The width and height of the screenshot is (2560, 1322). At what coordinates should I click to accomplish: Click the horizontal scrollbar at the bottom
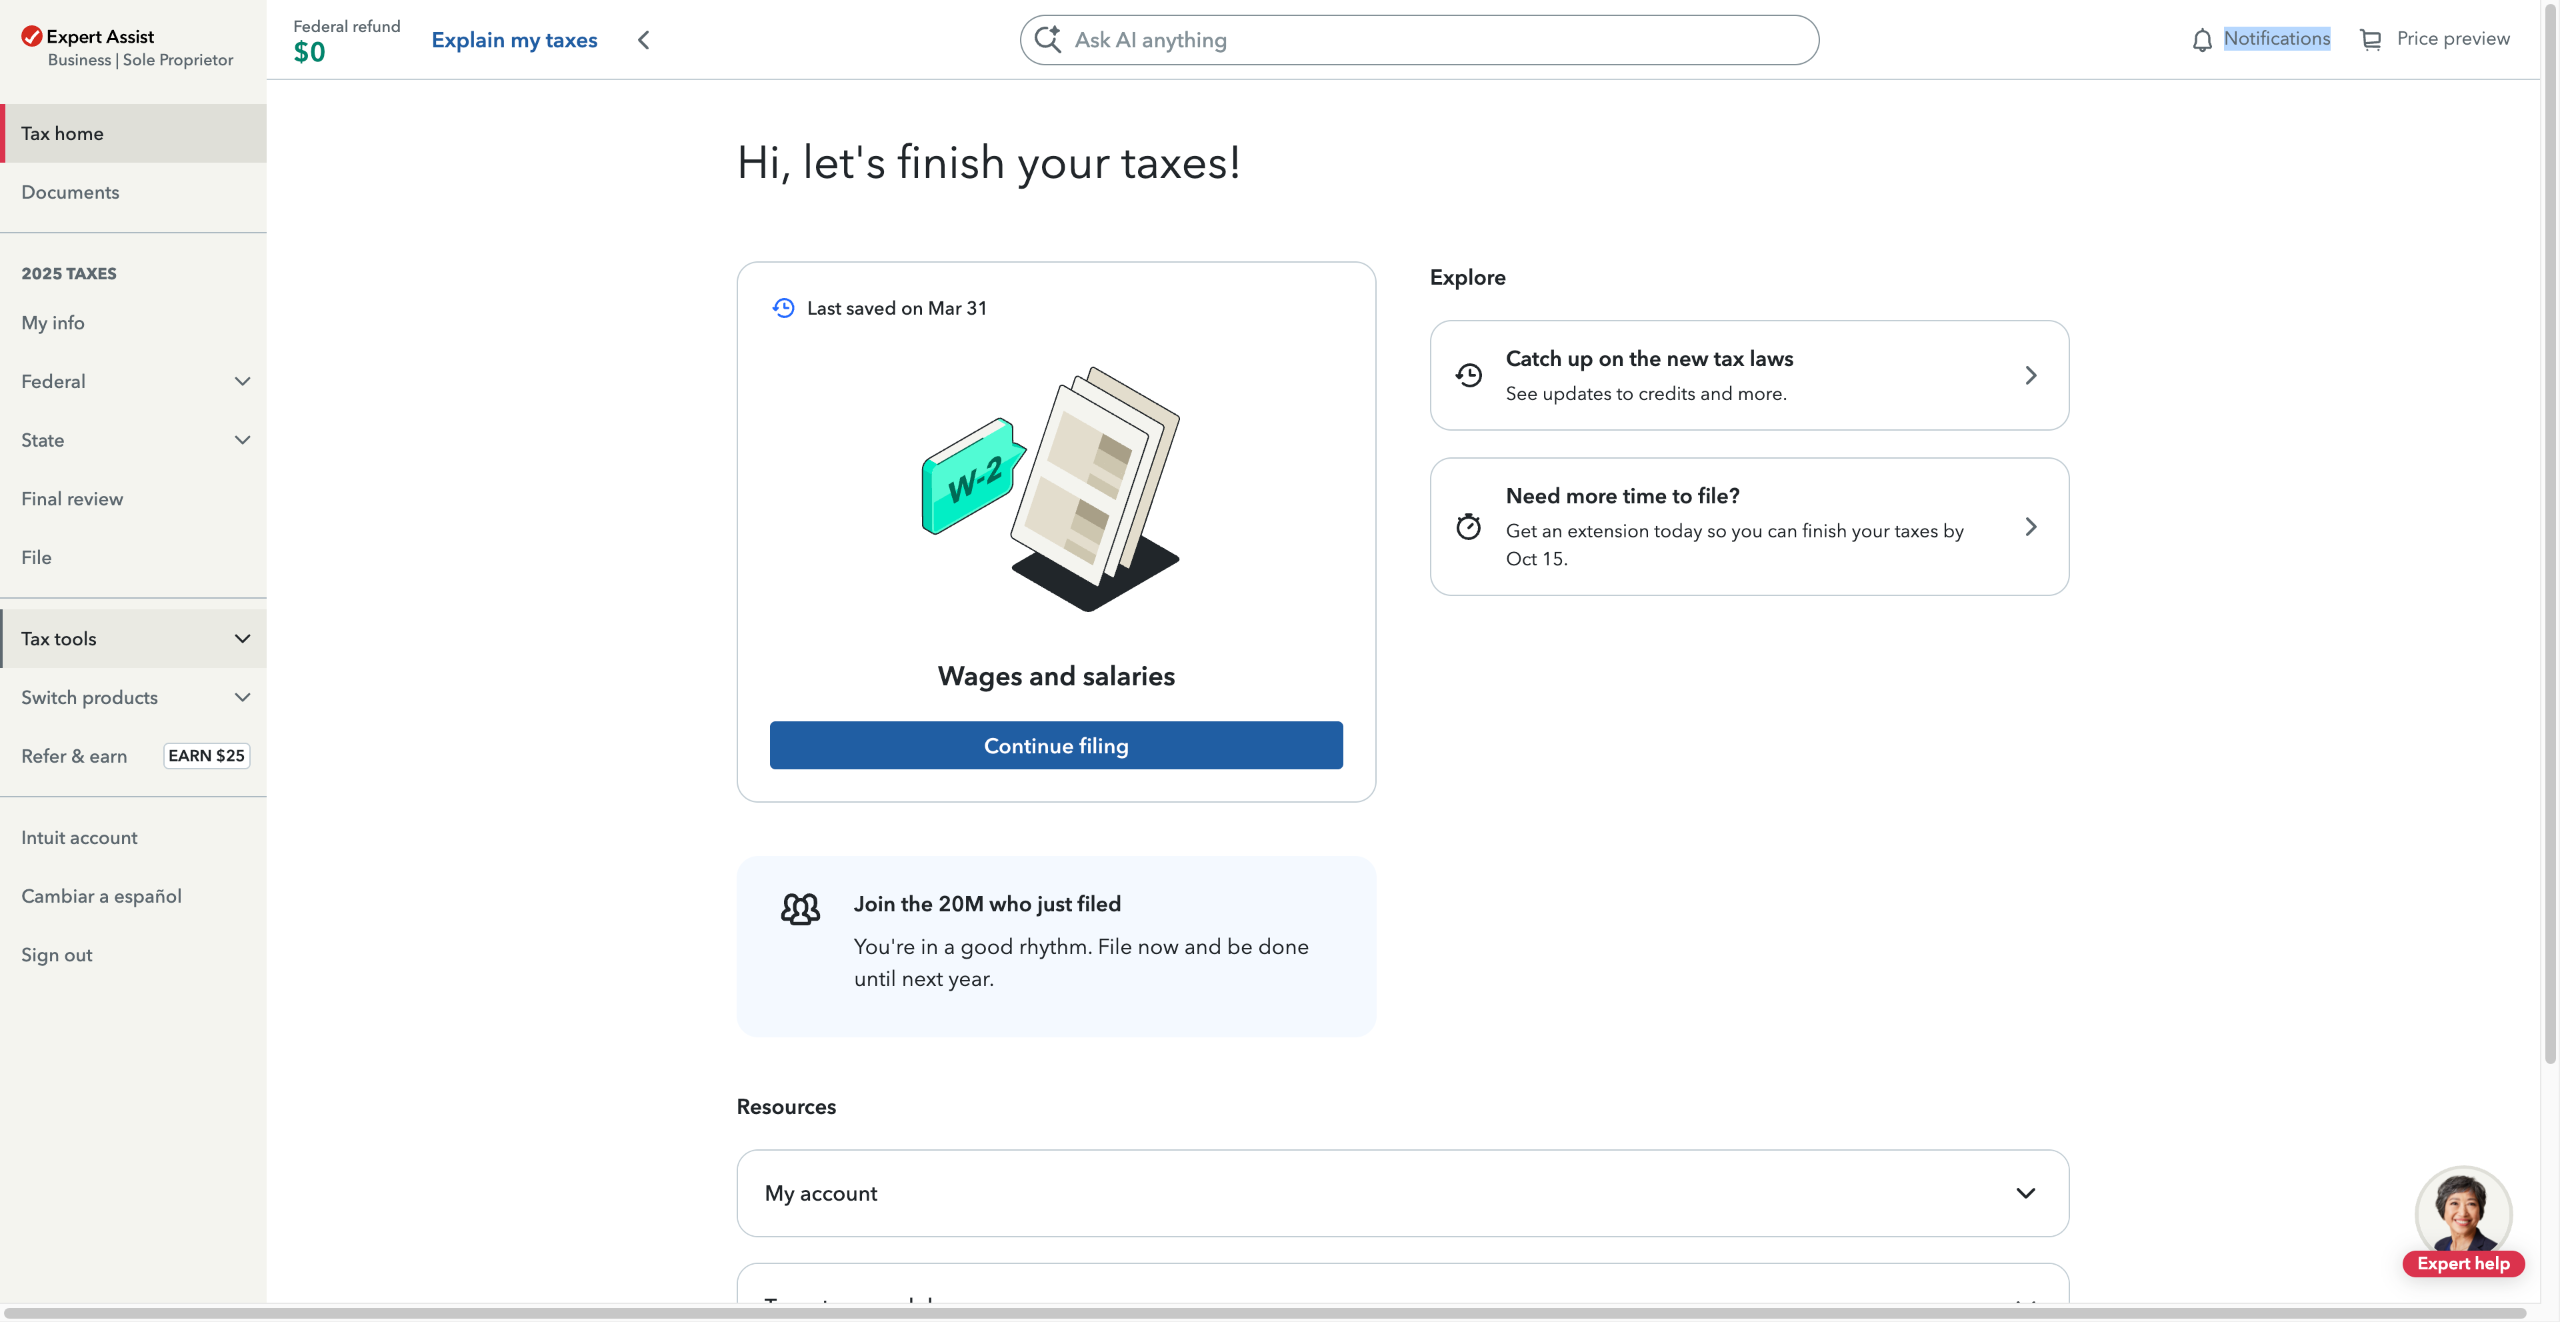pos(1264,1312)
